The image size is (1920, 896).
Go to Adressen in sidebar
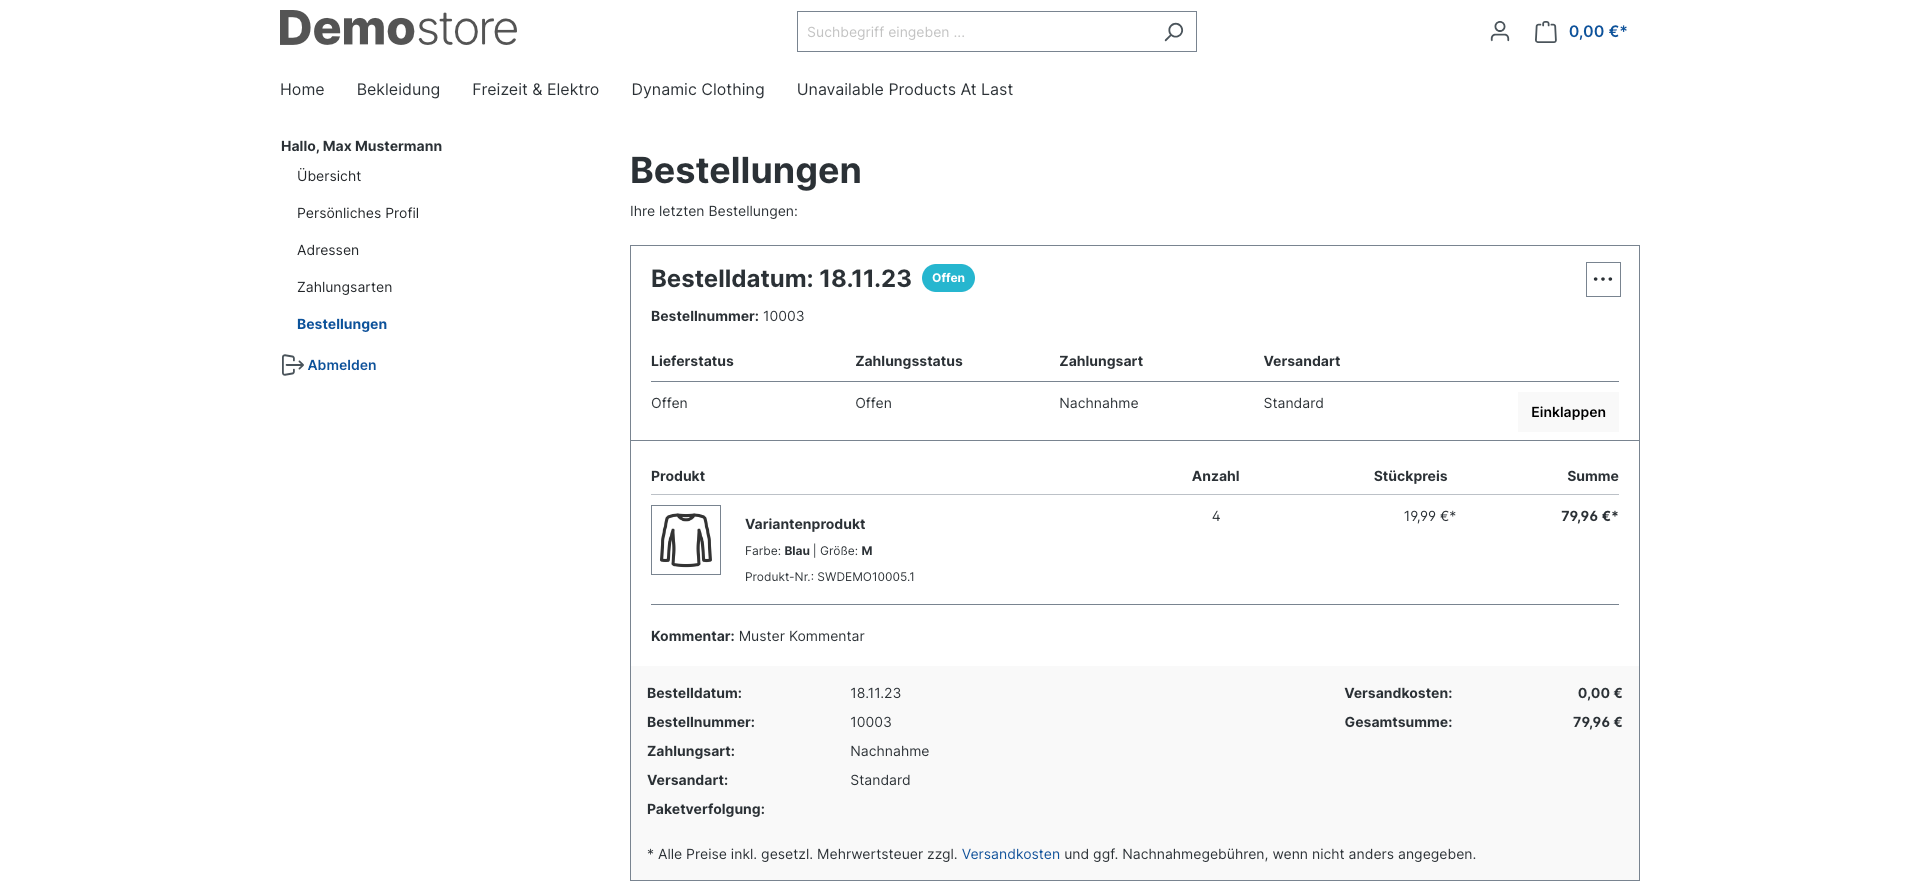point(328,250)
